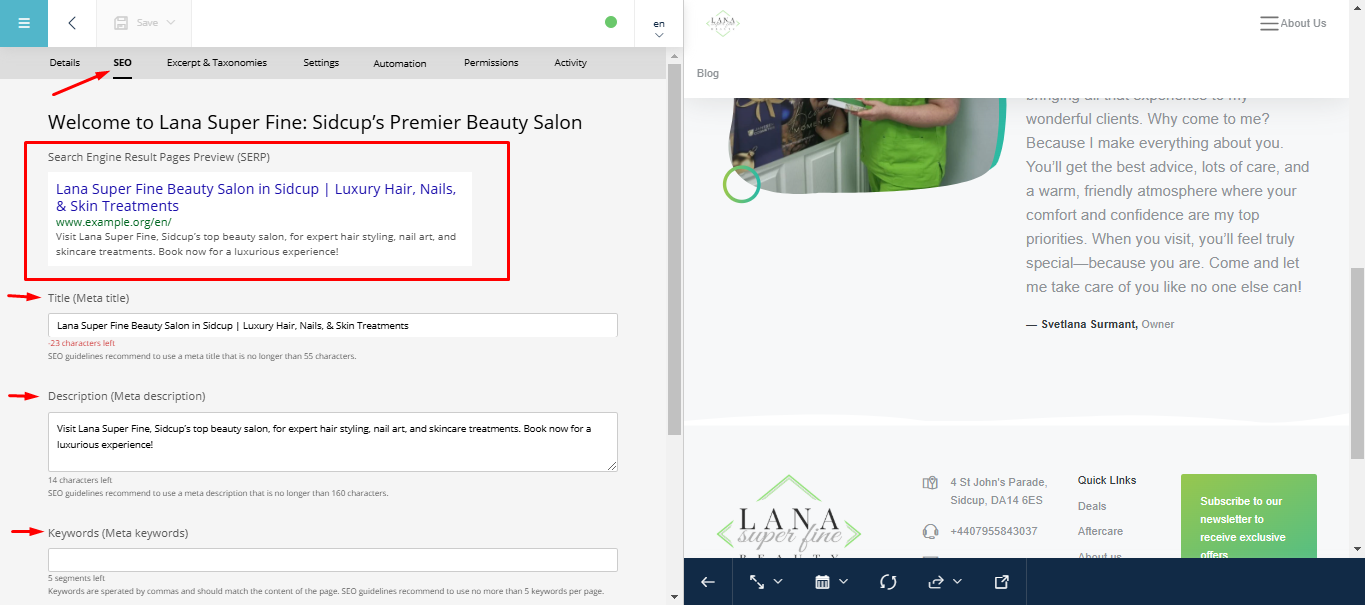Click the green publish status indicator
This screenshot has height=605, width=1365.
click(611, 22)
